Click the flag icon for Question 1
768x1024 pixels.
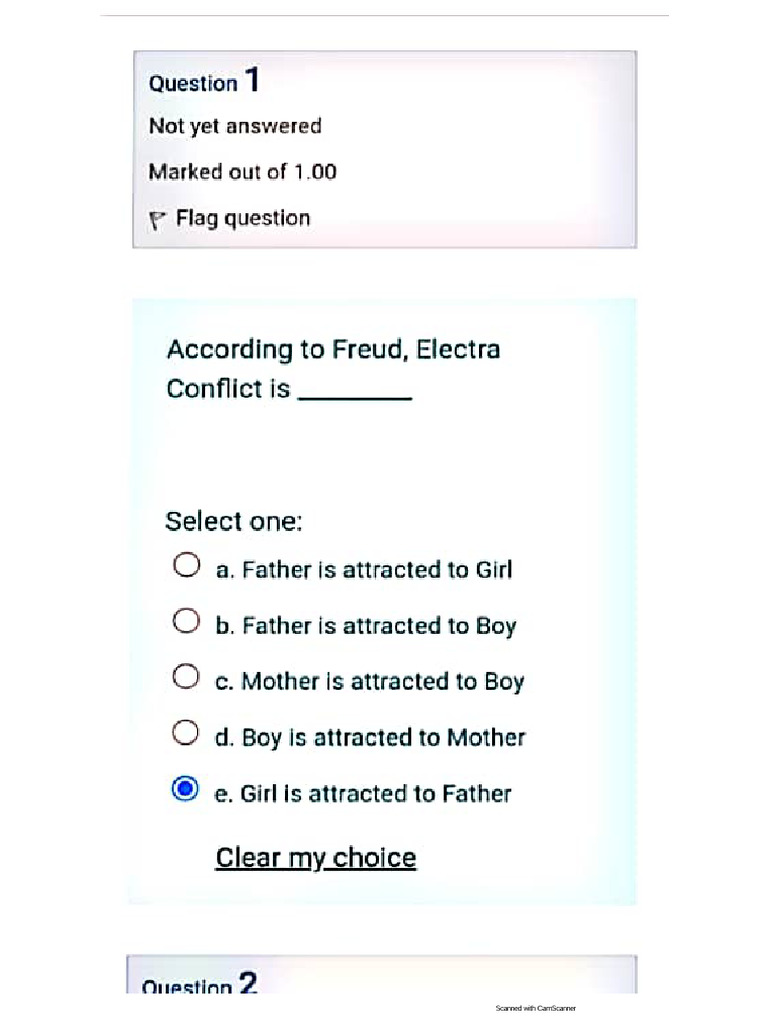(x=156, y=220)
